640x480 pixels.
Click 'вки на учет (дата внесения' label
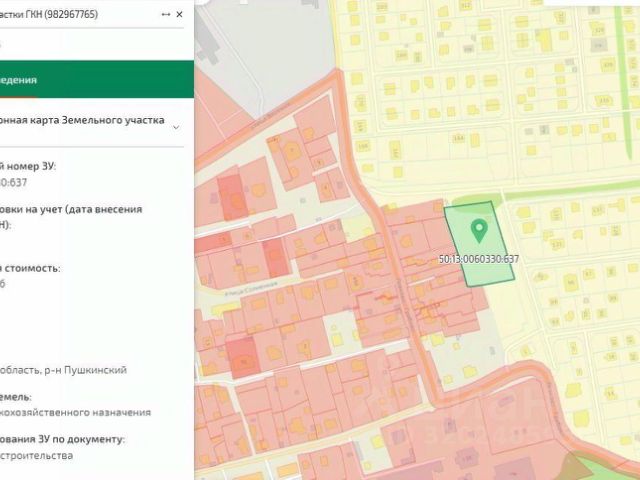(71, 209)
